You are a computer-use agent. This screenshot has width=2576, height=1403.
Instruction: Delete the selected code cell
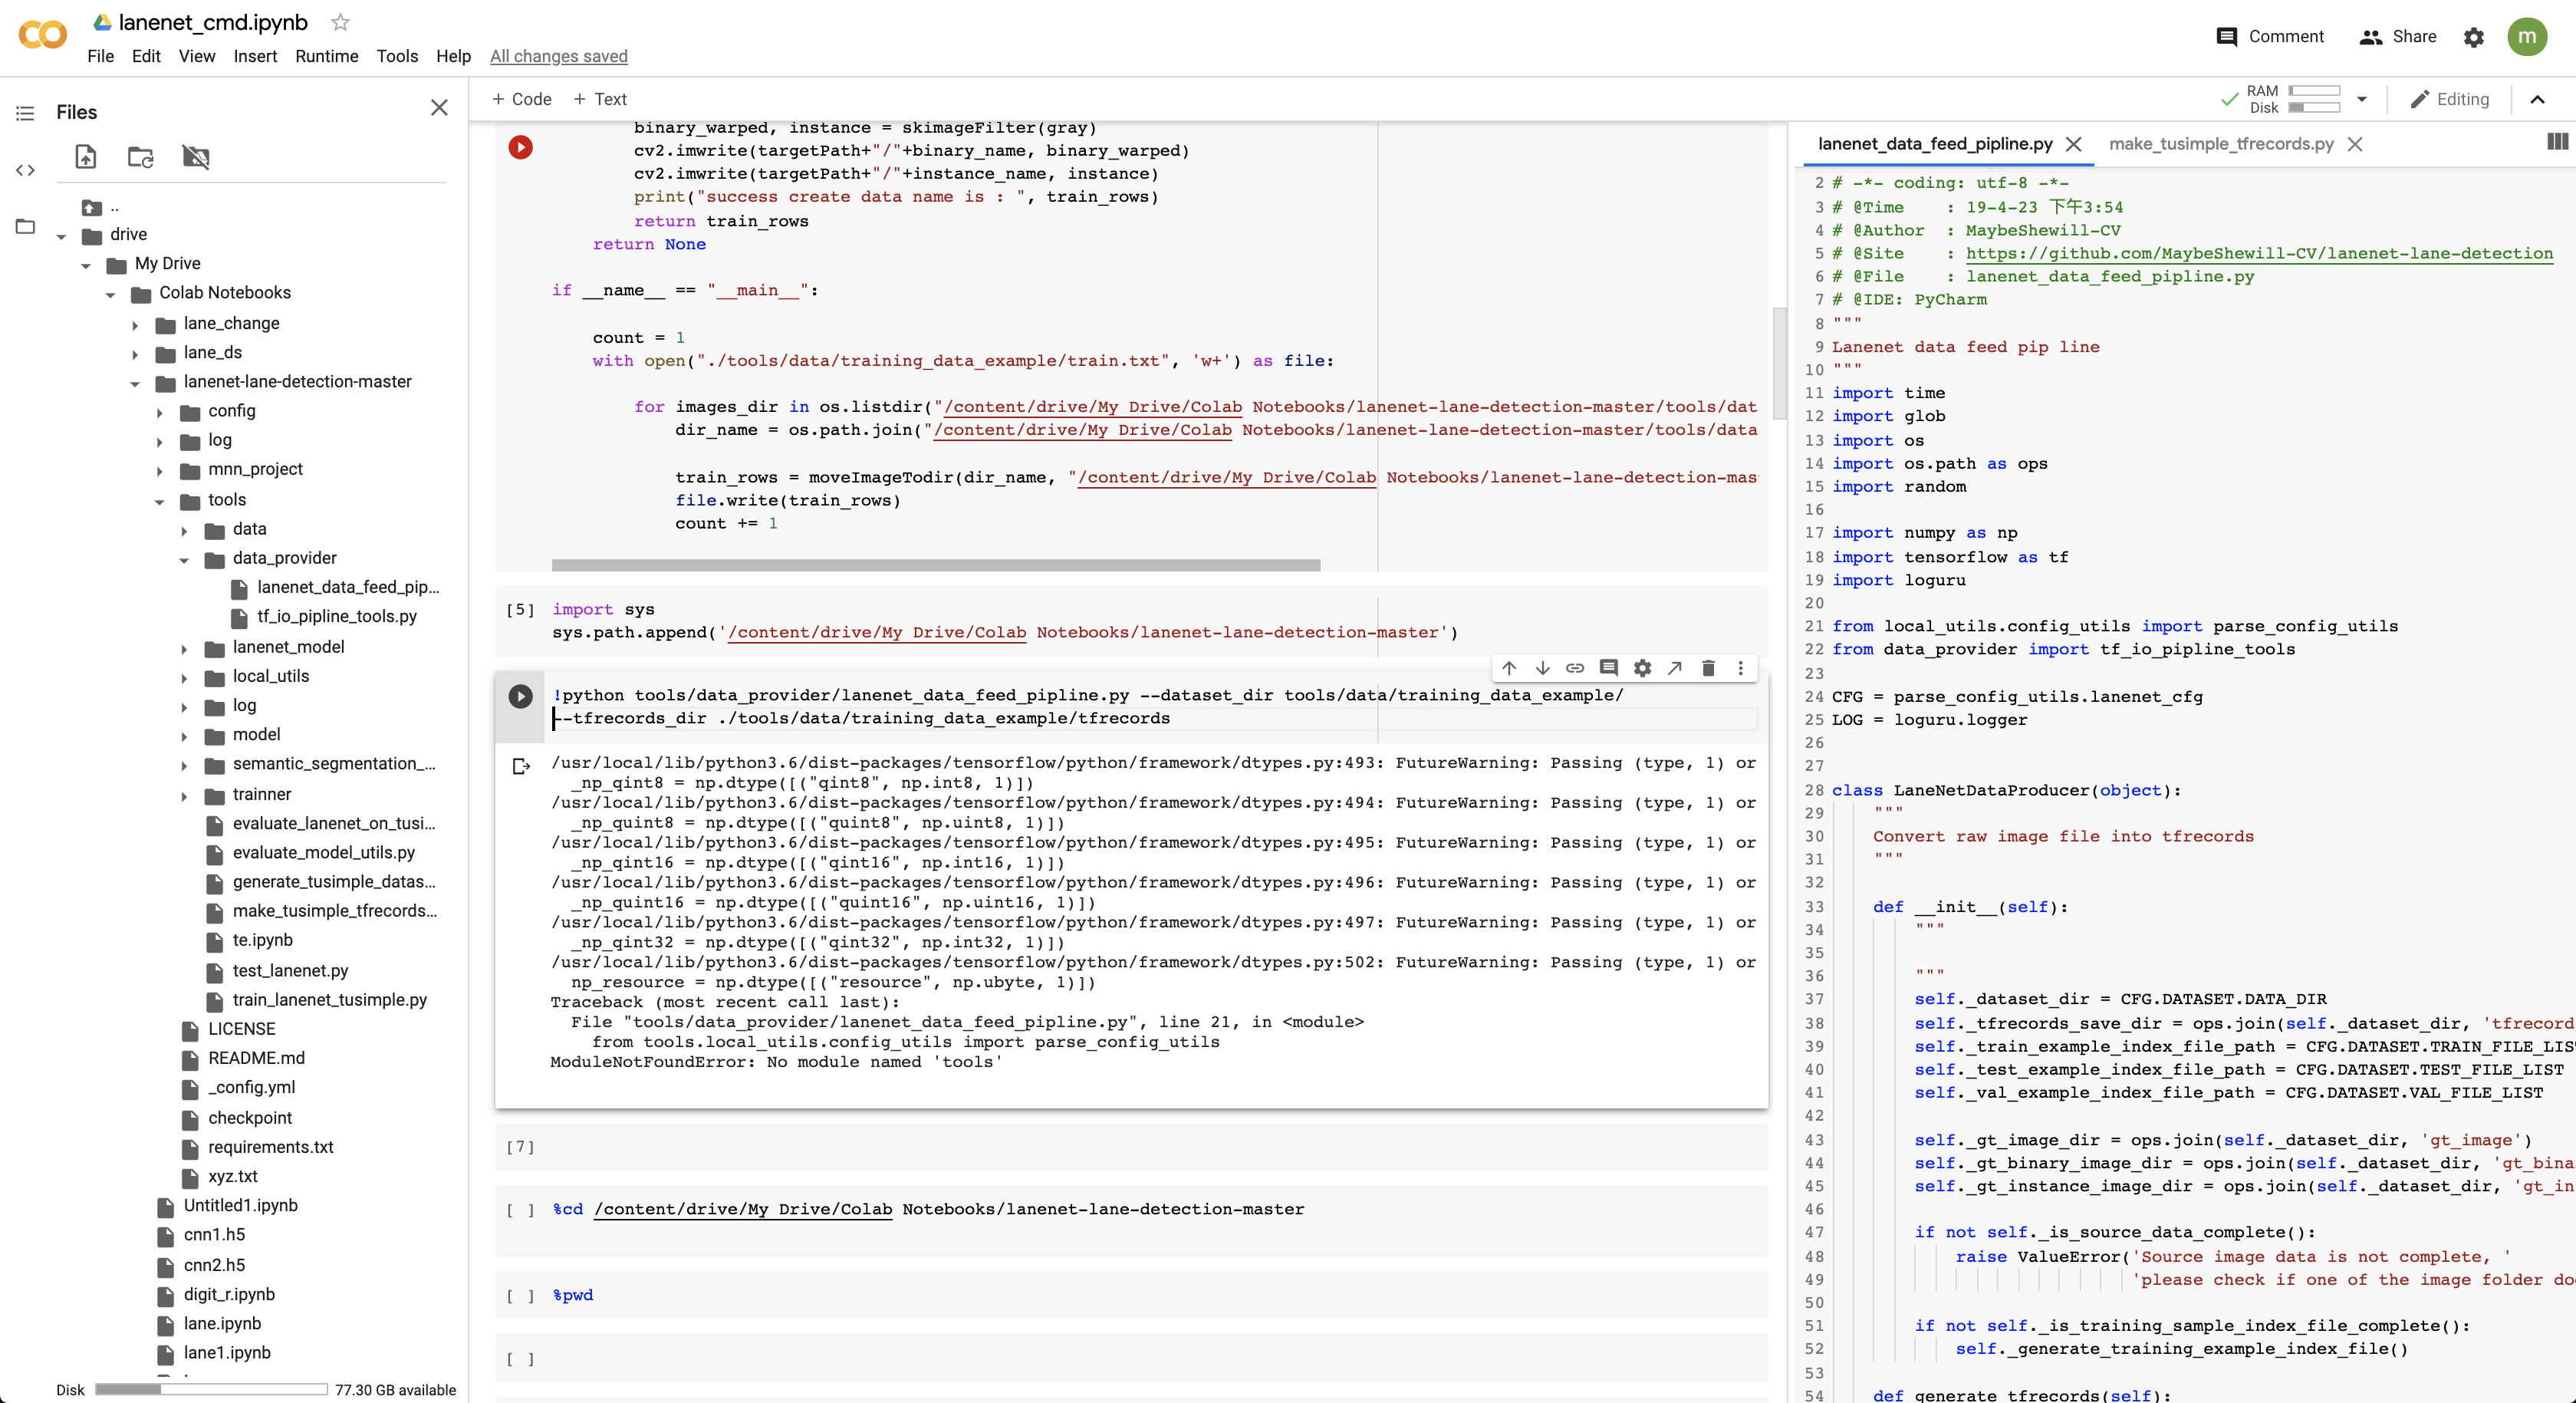1709,668
